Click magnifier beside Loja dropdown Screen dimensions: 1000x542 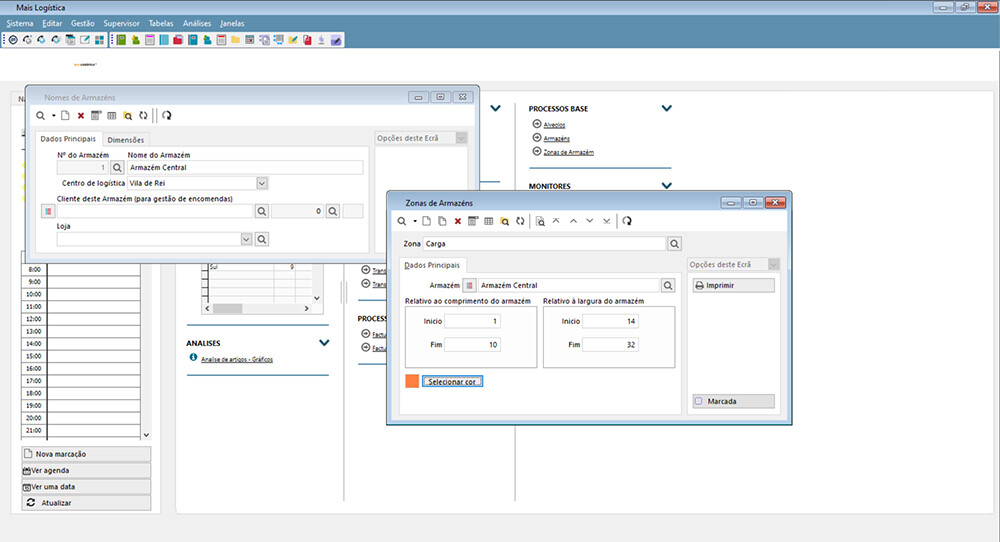click(x=261, y=239)
